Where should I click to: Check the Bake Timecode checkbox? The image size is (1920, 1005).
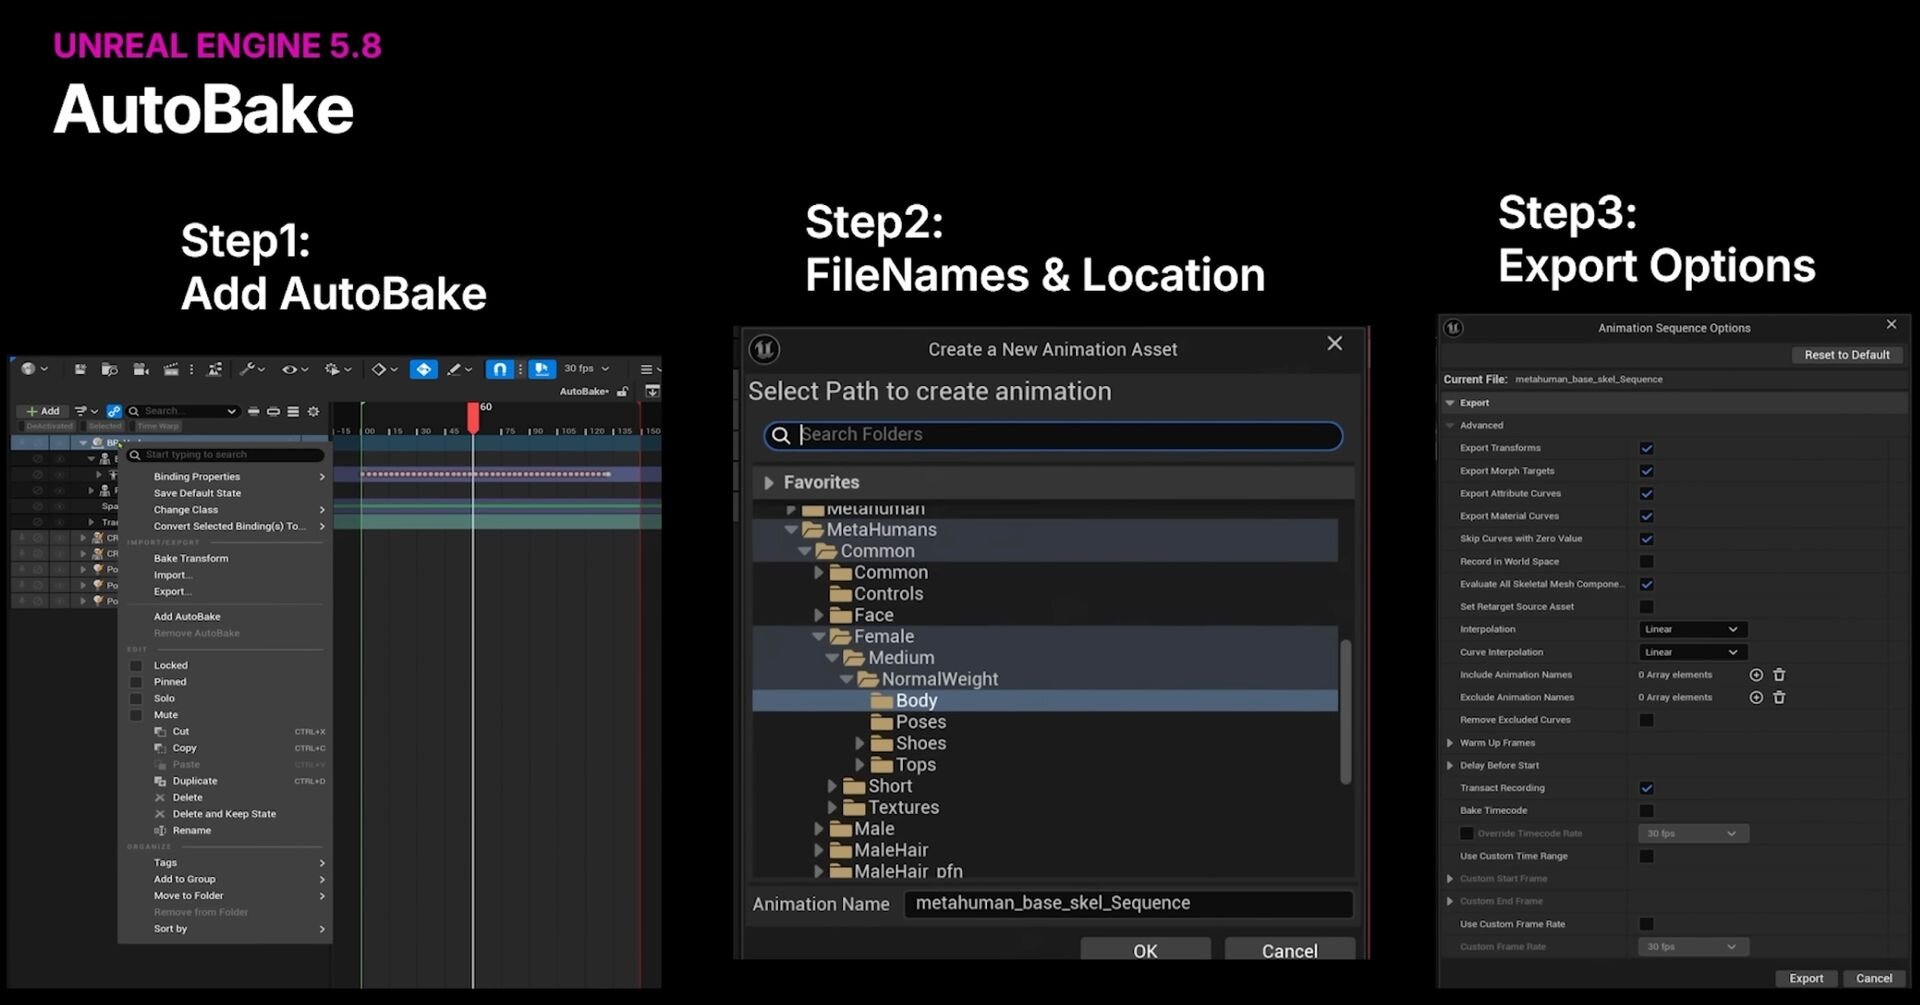tap(1647, 811)
